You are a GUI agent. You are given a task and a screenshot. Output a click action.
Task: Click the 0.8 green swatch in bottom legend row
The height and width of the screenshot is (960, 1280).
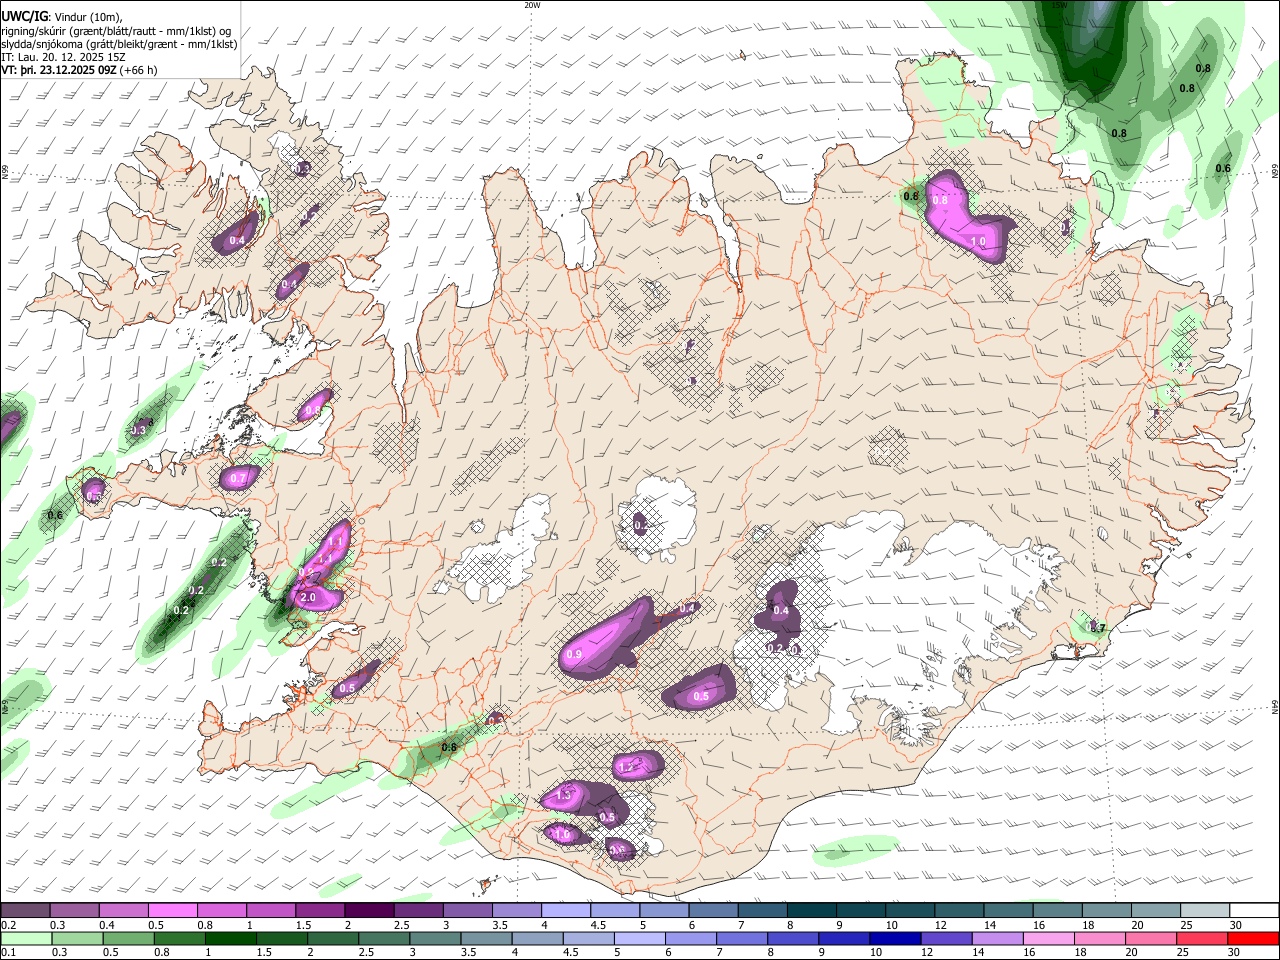(179, 938)
